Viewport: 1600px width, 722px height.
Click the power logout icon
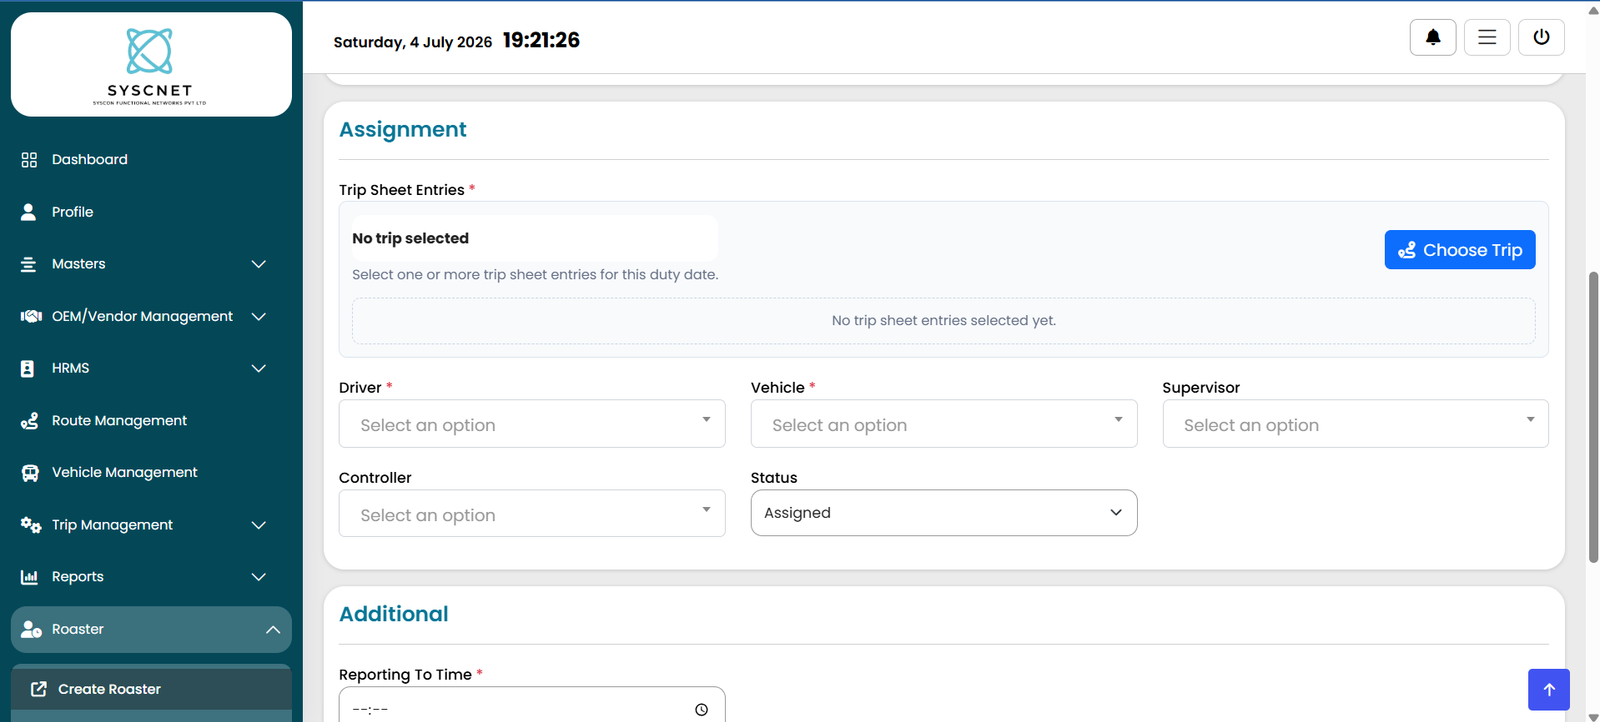[1541, 38]
